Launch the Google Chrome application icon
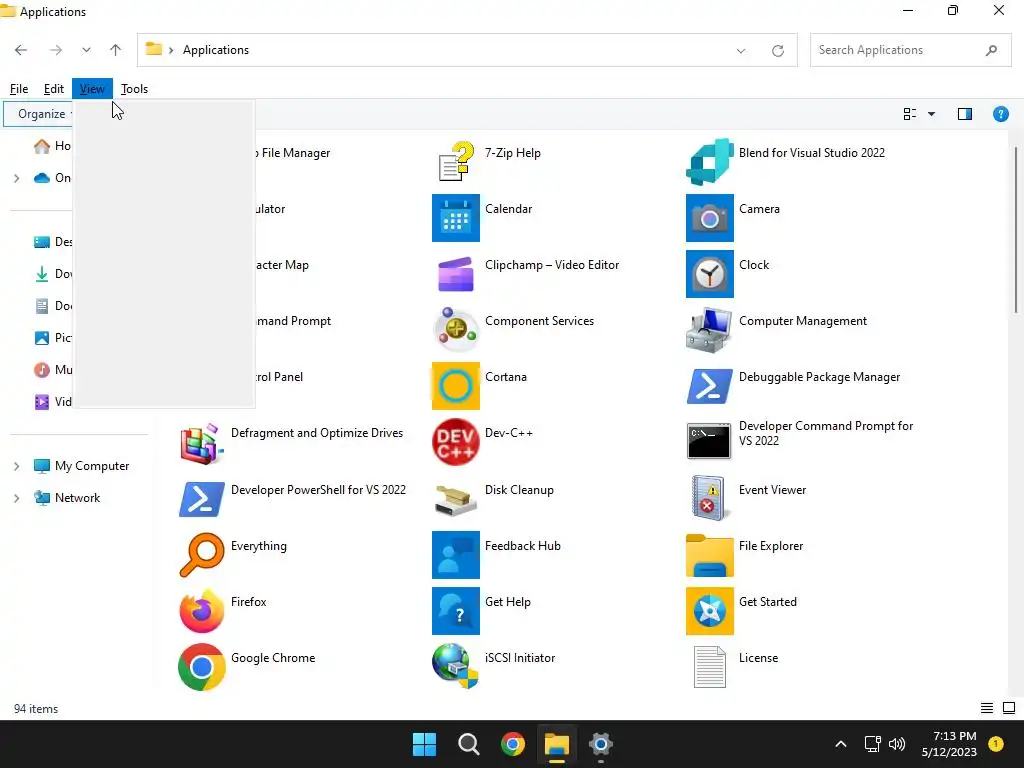The image size is (1024, 768). coord(201,667)
